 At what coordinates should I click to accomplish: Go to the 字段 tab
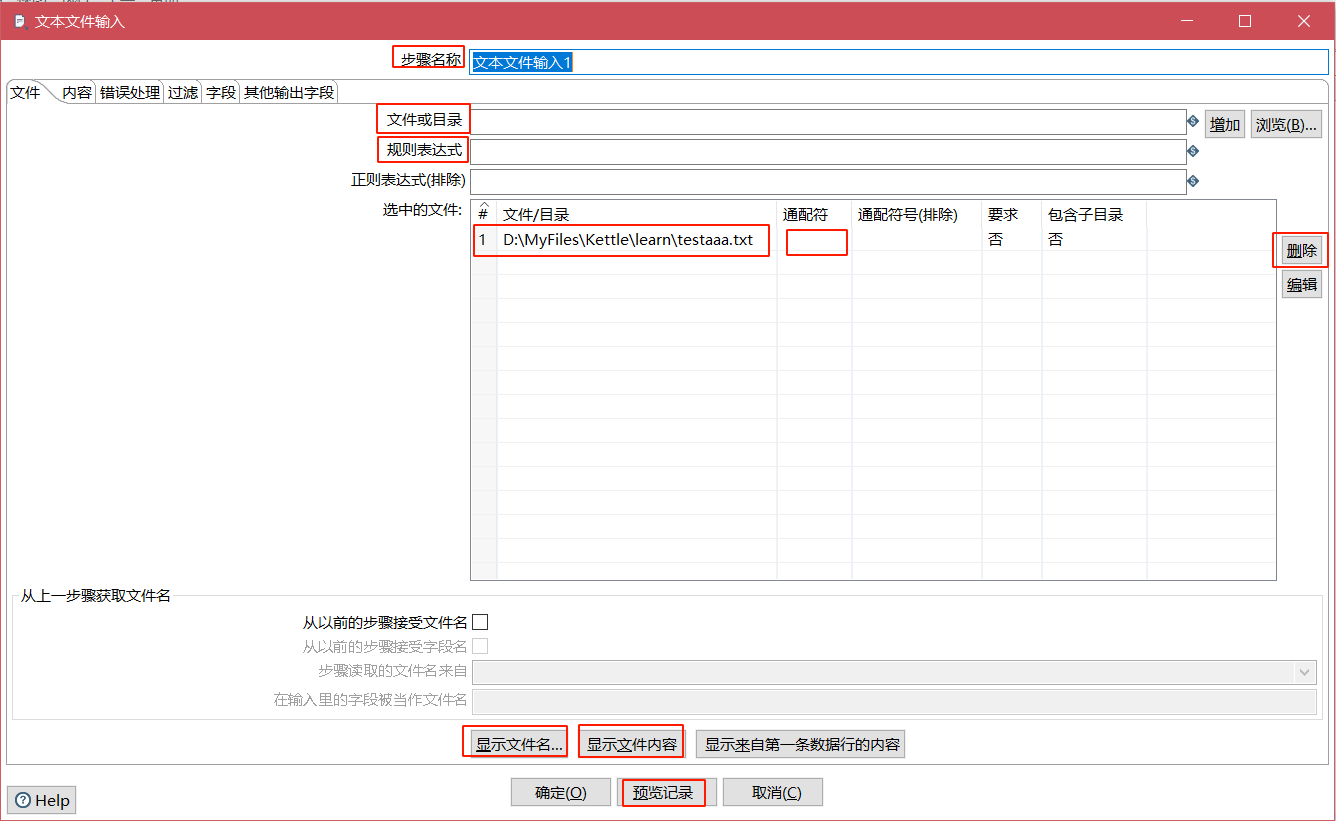coord(221,93)
